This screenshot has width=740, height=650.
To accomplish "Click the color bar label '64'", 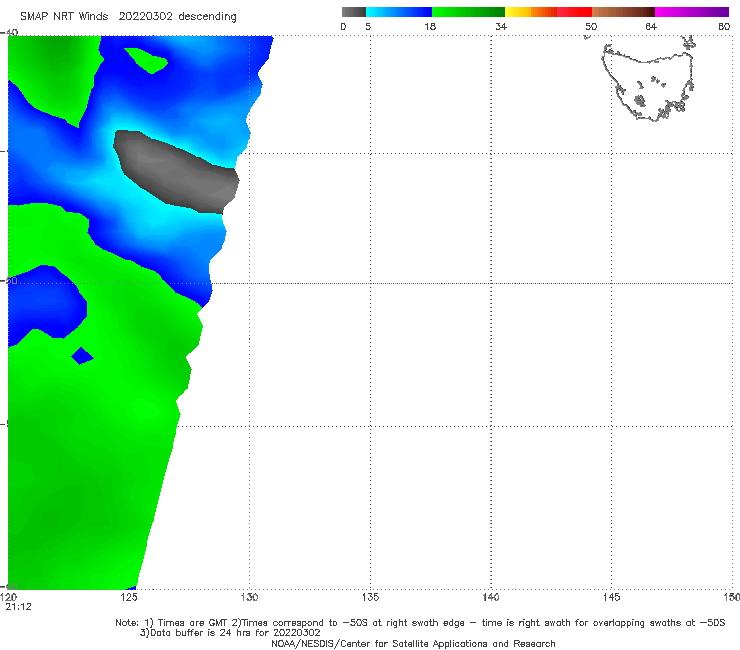I will [651, 27].
